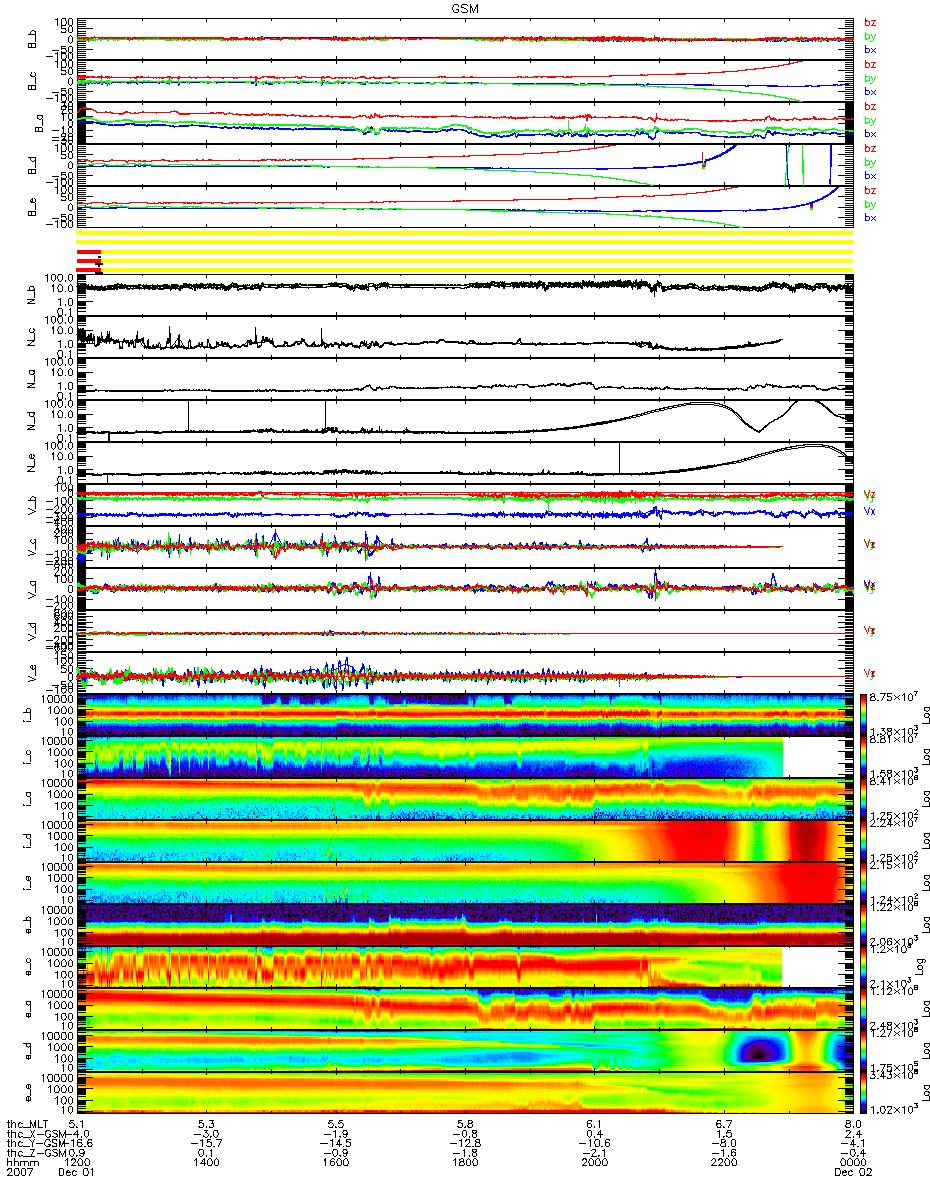Click the bz legend of B_c panel
This screenshot has width=930, height=1200.
point(870,64)
